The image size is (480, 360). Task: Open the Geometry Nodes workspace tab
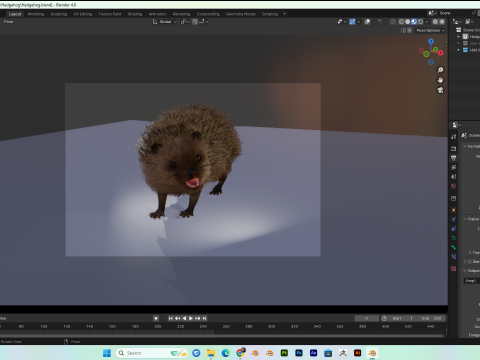click(x=241, y=14)
